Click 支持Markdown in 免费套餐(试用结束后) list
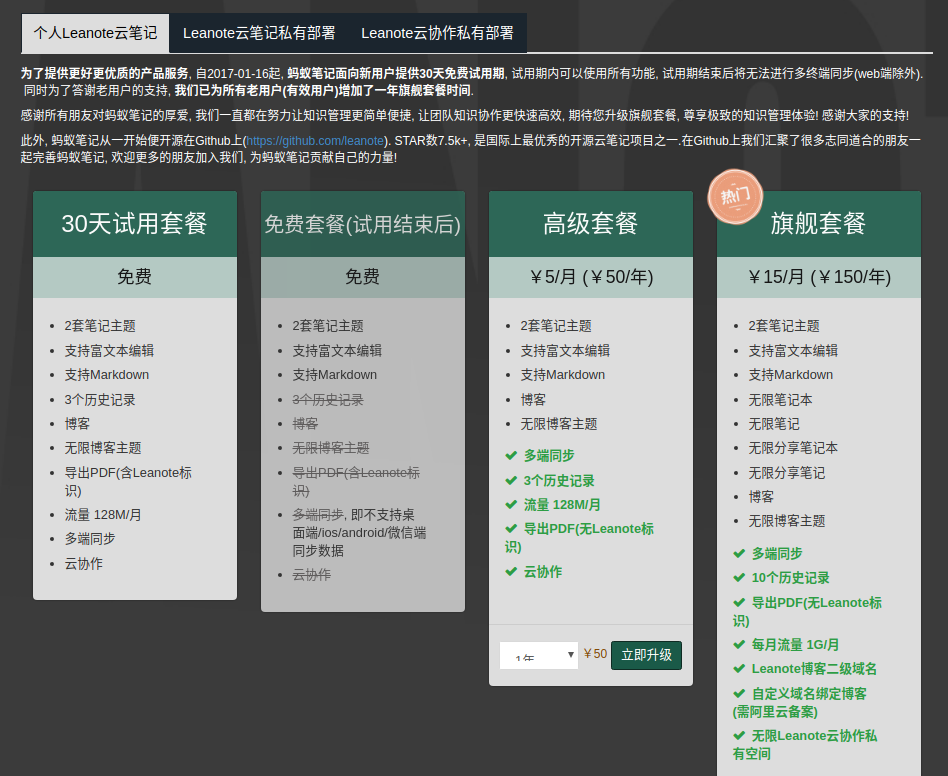Screen dimensions: 948x776 pyautogui.click(x=334, y=375)
